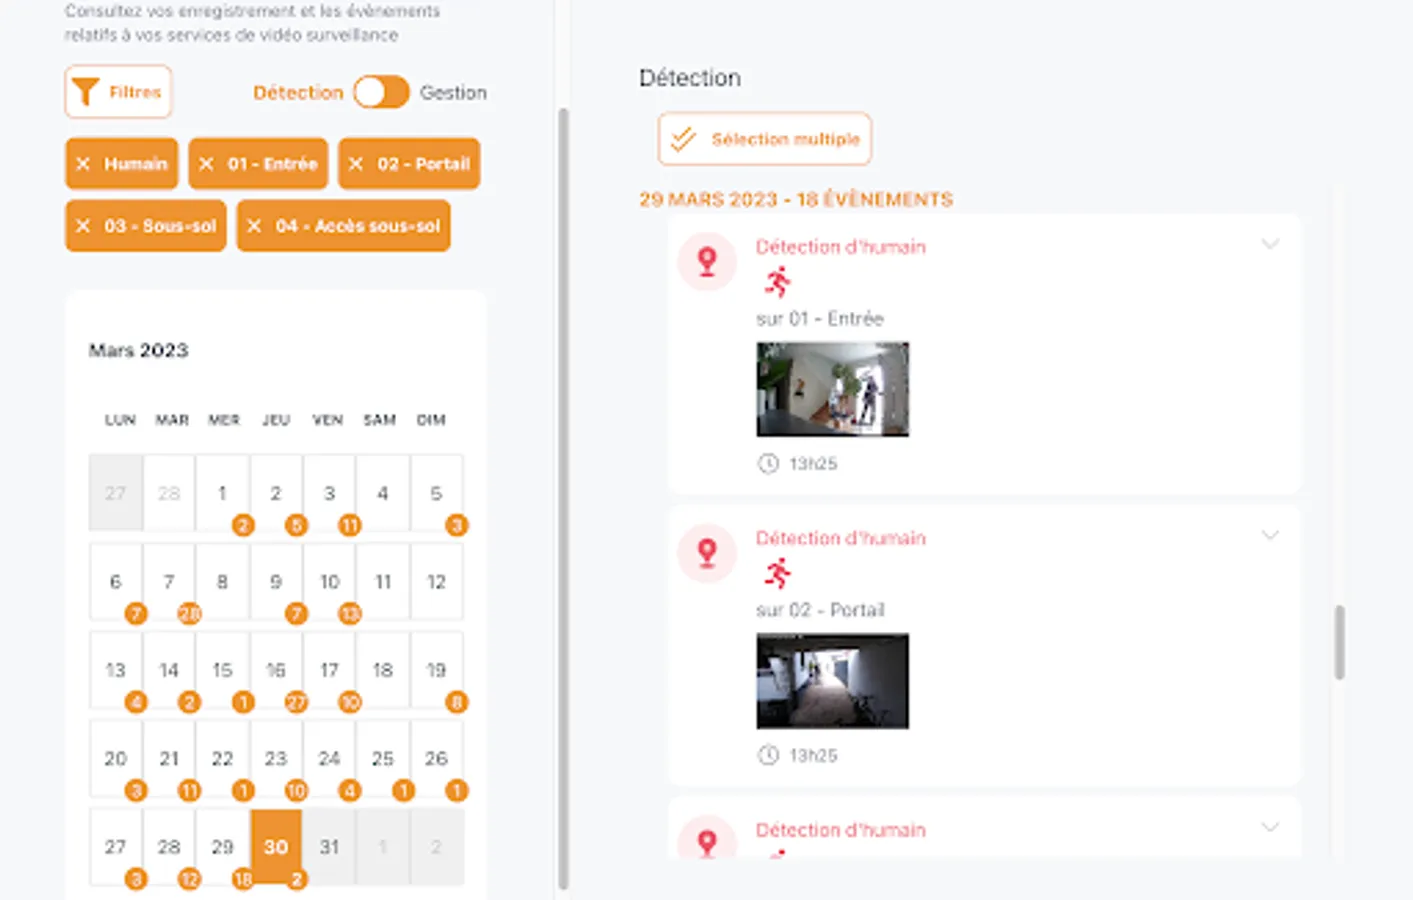The width and height of the screenshot is (1413, 900).
Task: Select March 15 in the calendar
Action: tap(223, 670)
